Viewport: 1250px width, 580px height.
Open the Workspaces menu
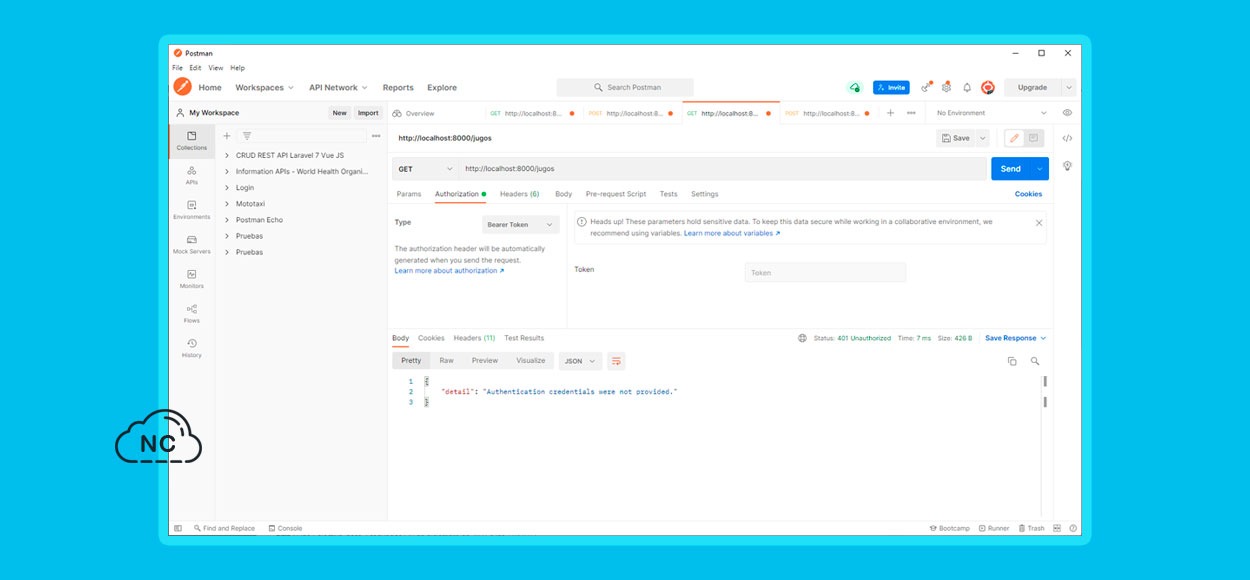tap(264, 87)
